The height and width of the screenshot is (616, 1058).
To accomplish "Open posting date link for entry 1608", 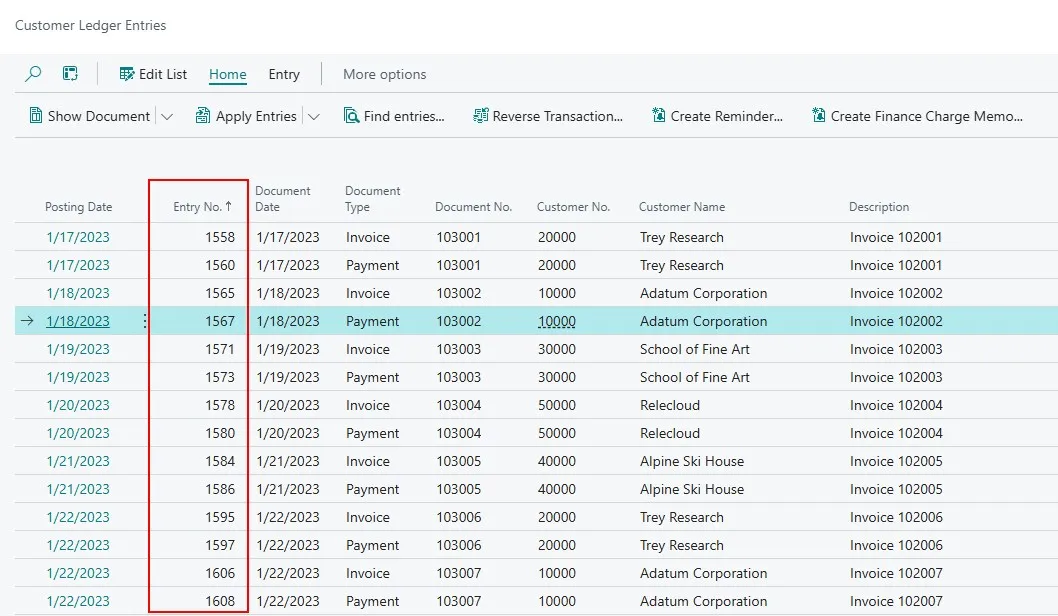I will pyautogui.click(x=78, y=601).
